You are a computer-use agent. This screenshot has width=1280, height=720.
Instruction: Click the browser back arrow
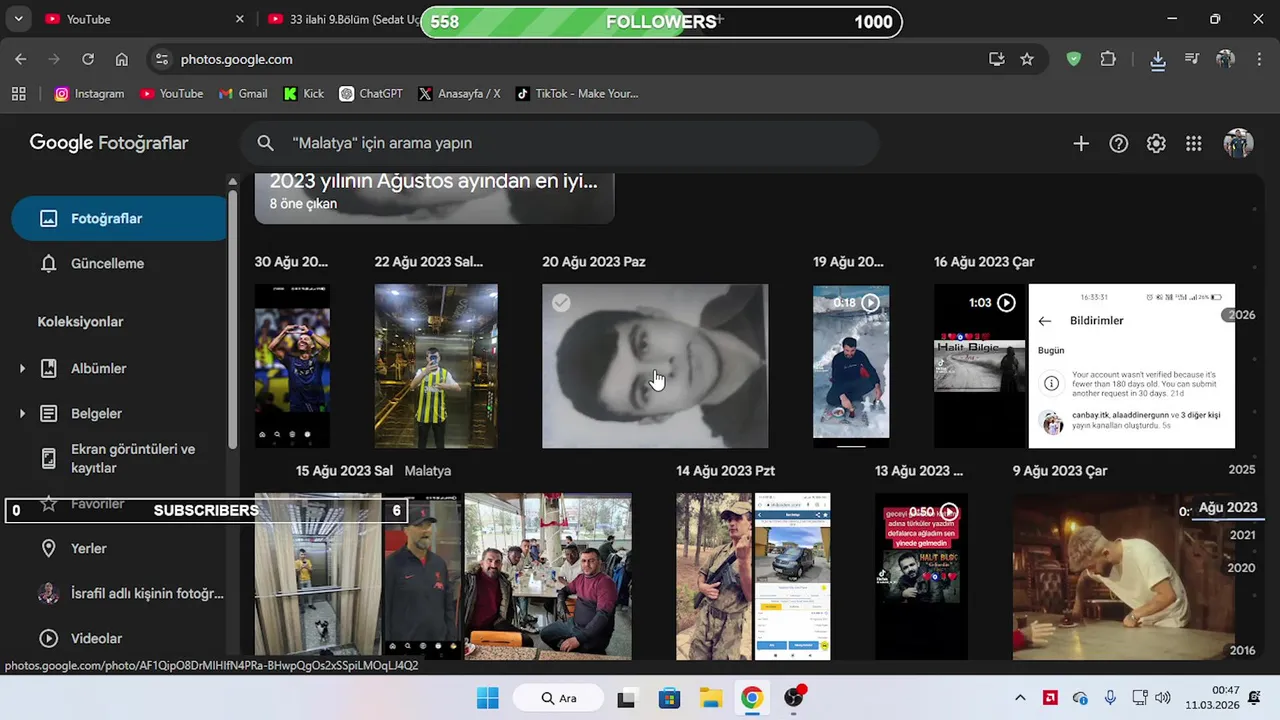pyautogui.click(x=21, y=59)
